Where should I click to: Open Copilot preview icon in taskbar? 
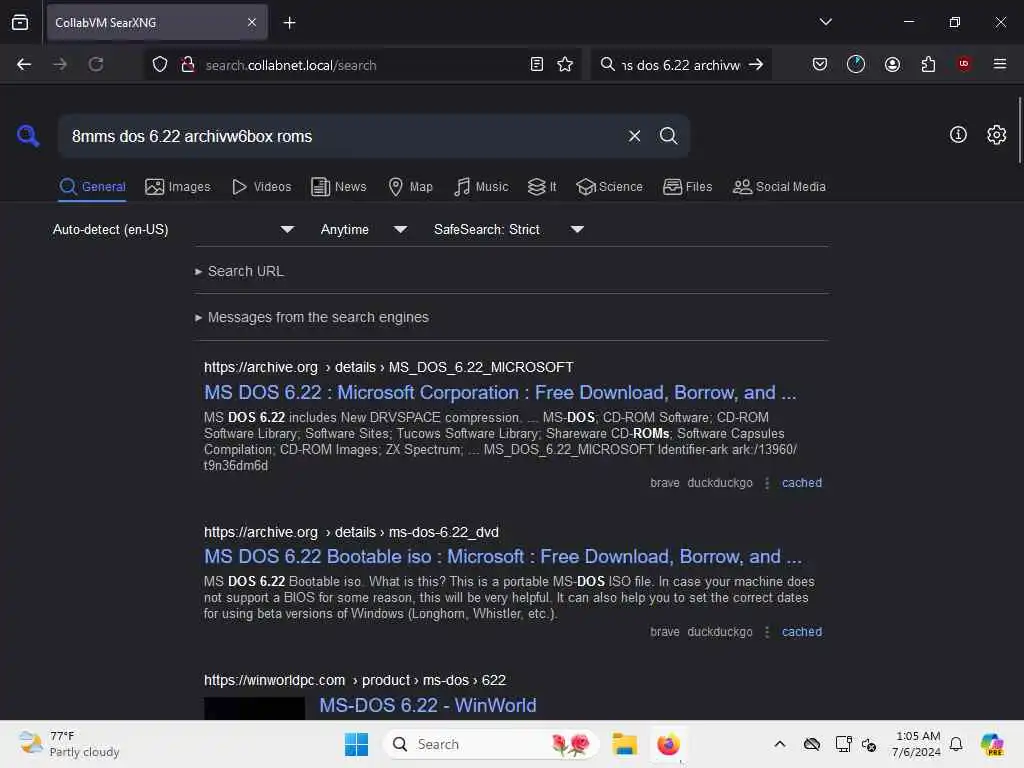(x=991, y=744)
